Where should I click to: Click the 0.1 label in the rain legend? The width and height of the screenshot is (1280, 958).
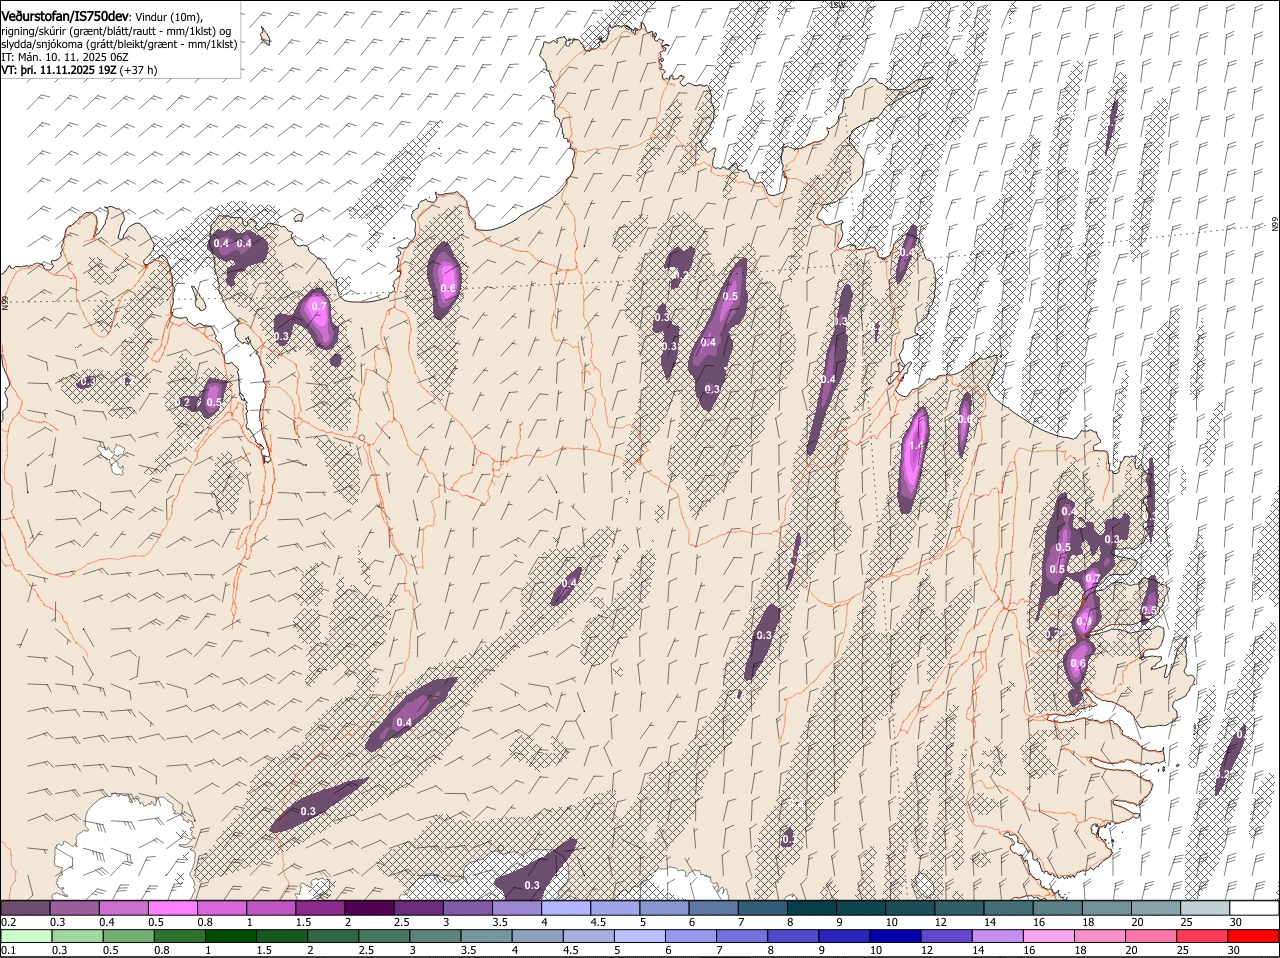tap(9, 951)
